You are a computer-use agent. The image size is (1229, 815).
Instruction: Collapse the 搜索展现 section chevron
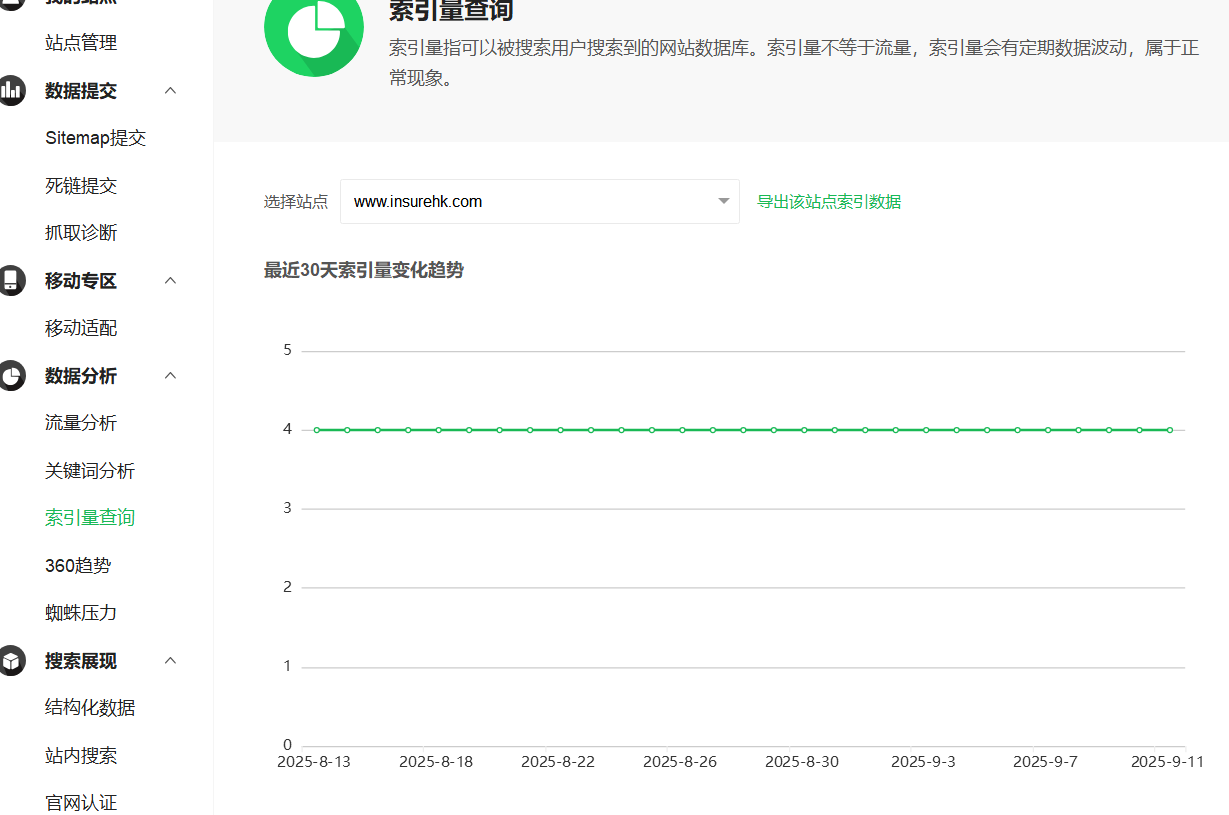click(x=170, y=661)
